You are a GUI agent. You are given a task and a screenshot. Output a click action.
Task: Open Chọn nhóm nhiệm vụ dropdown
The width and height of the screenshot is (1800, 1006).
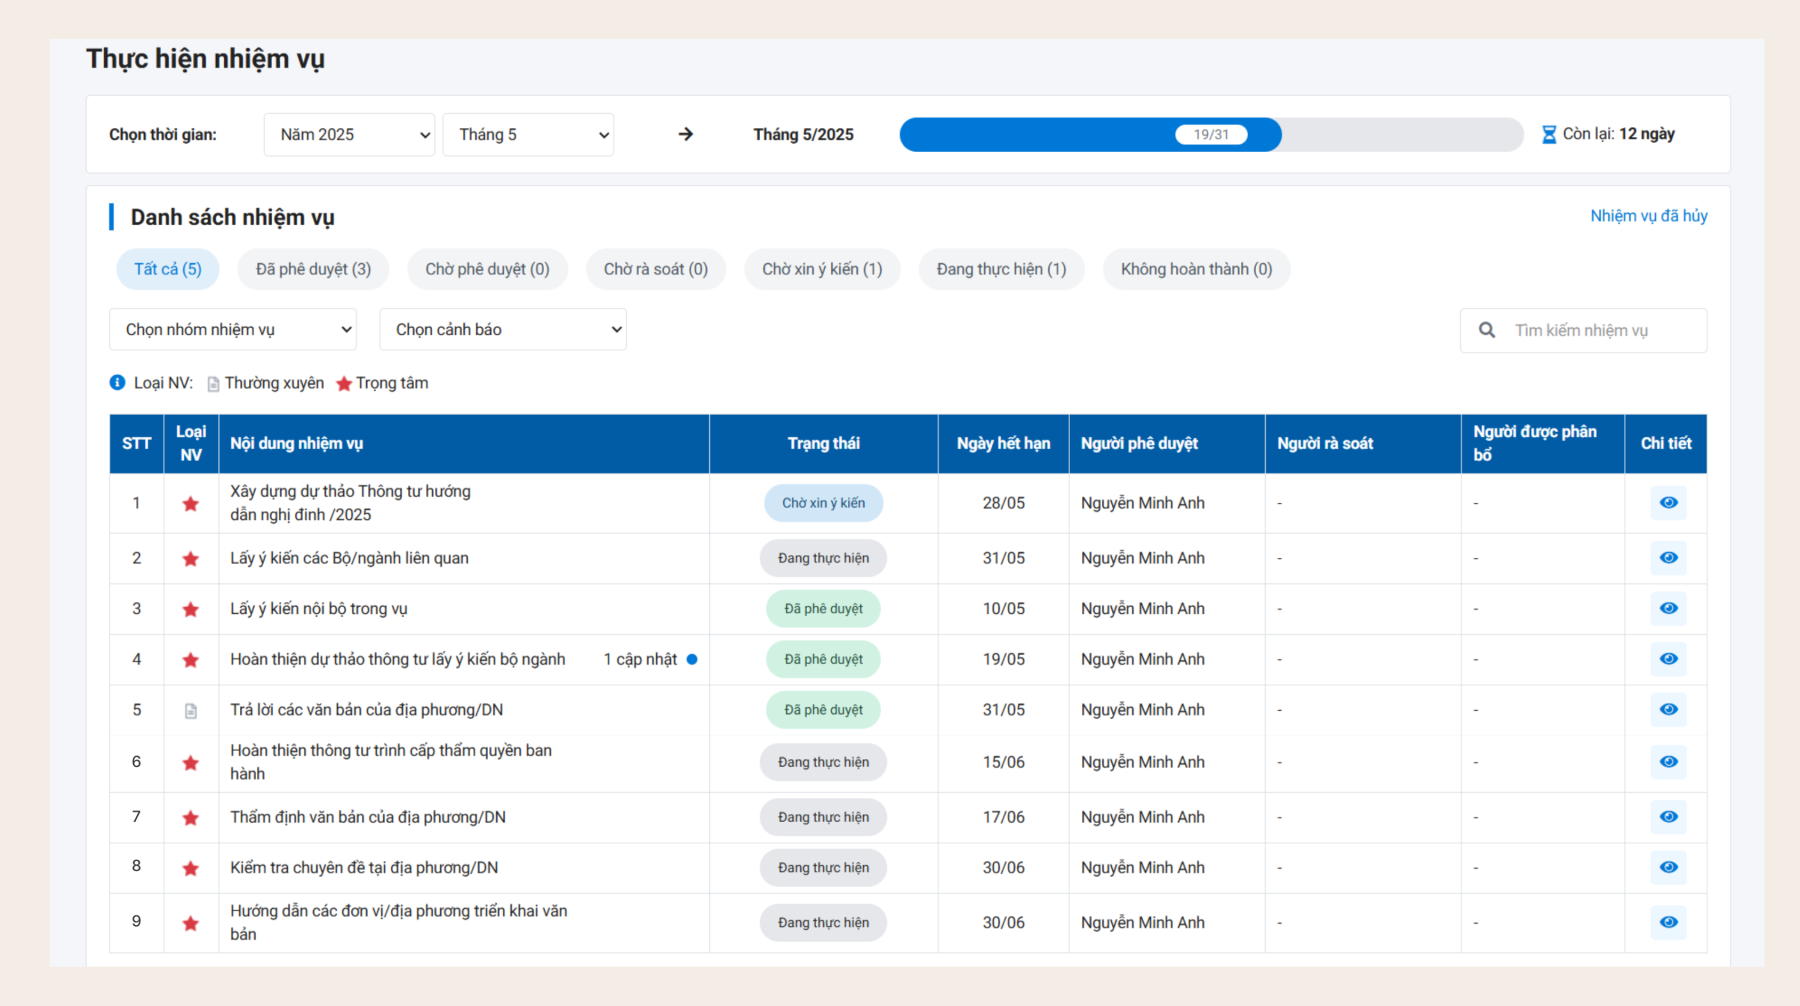click(x=233, y=330)
